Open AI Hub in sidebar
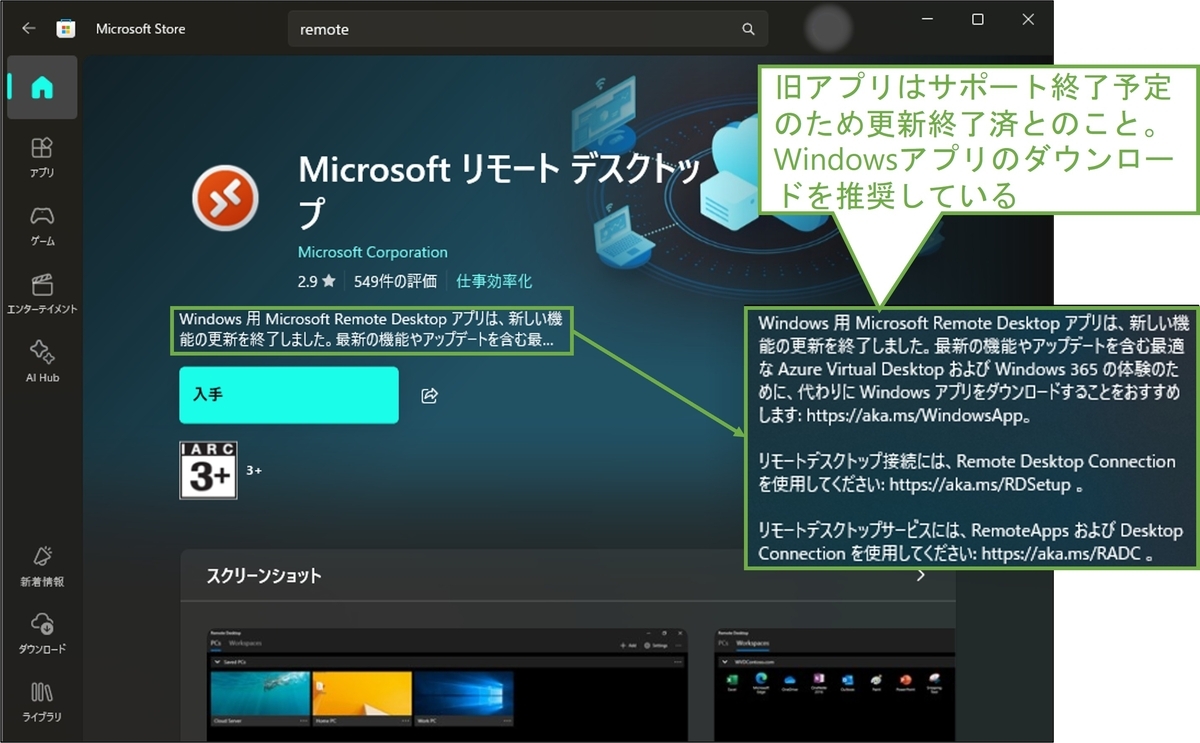 click(42, 361)
